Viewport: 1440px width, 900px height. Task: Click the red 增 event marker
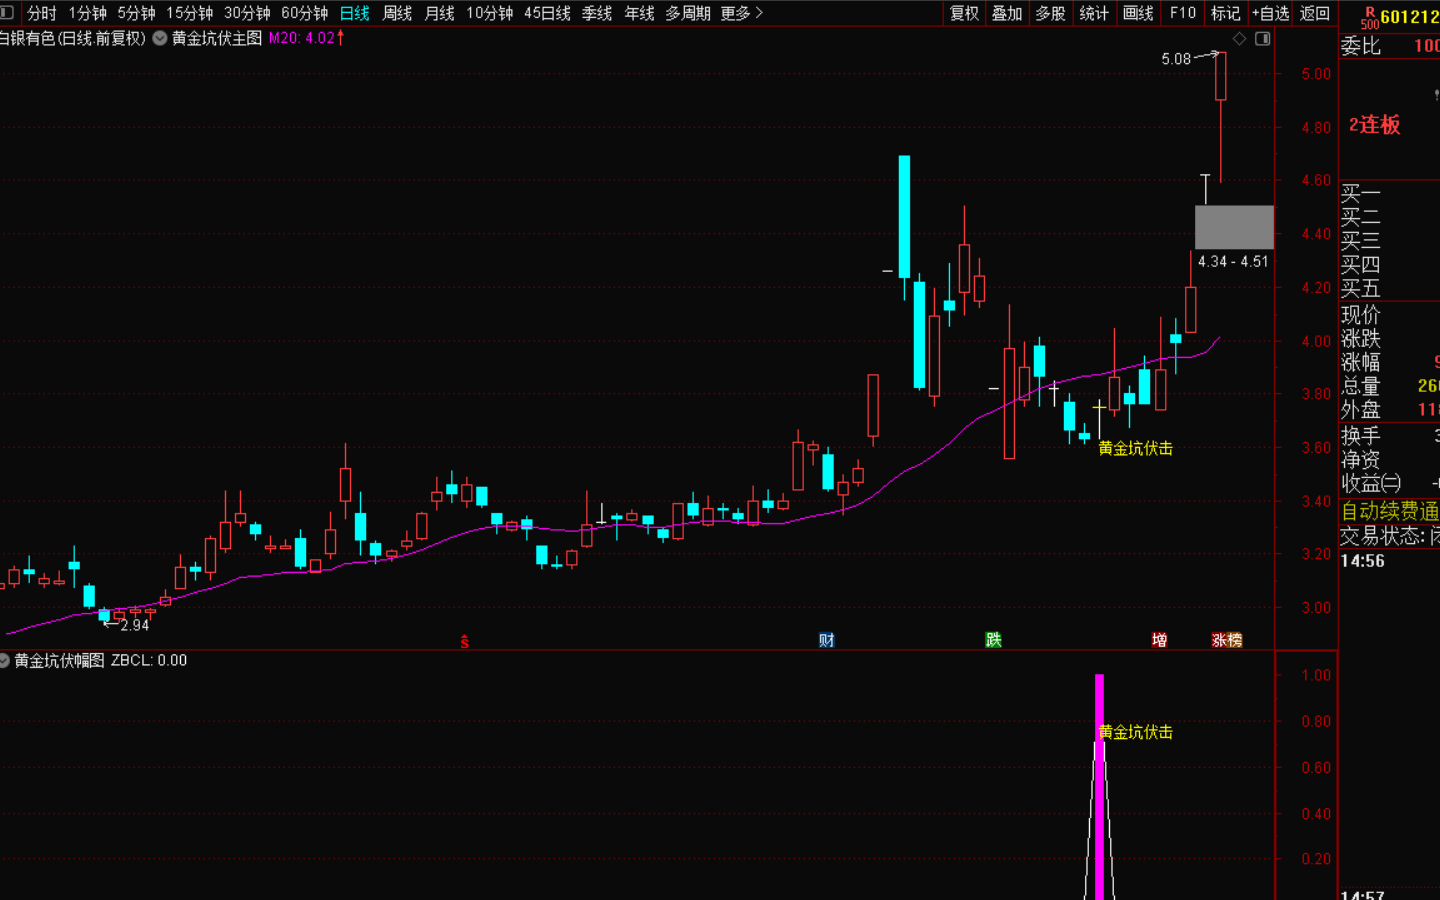[1159, 640]
